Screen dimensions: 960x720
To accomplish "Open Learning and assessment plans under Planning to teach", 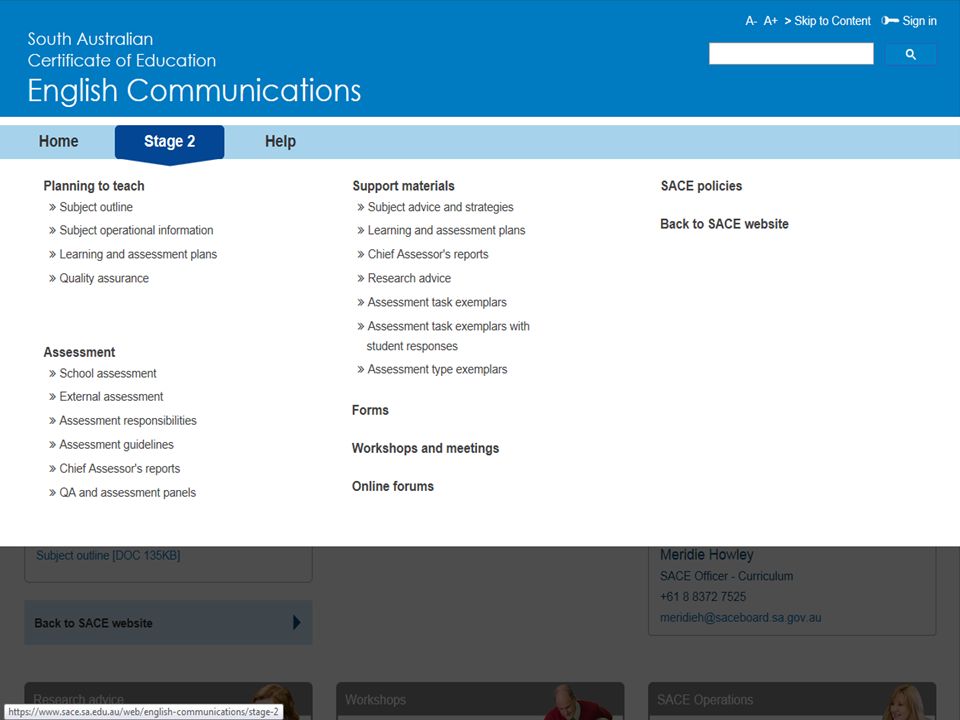I will coord(138,254).
